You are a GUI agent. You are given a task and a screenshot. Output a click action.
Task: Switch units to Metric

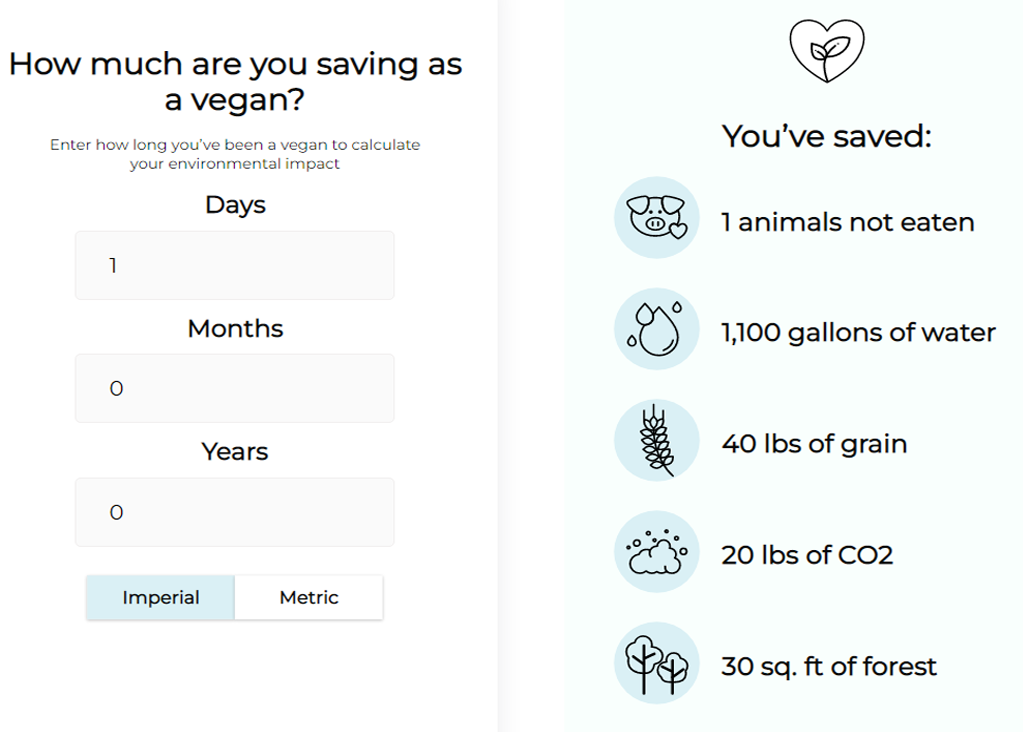pos(309,597)
